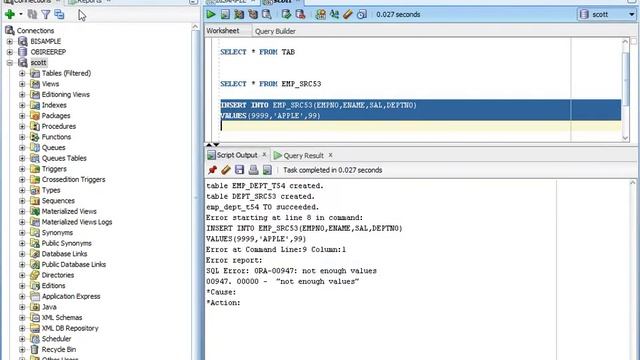This screenshot has width=640, height=360.
Task: Select the Indexes tree item
Action: click(54, 105)
